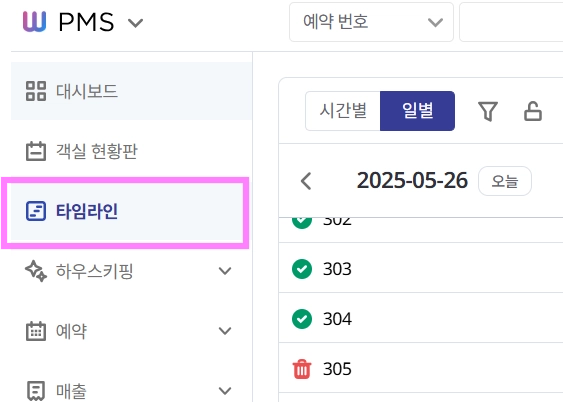Open the 대시보드 menu item

click(131, 91)
